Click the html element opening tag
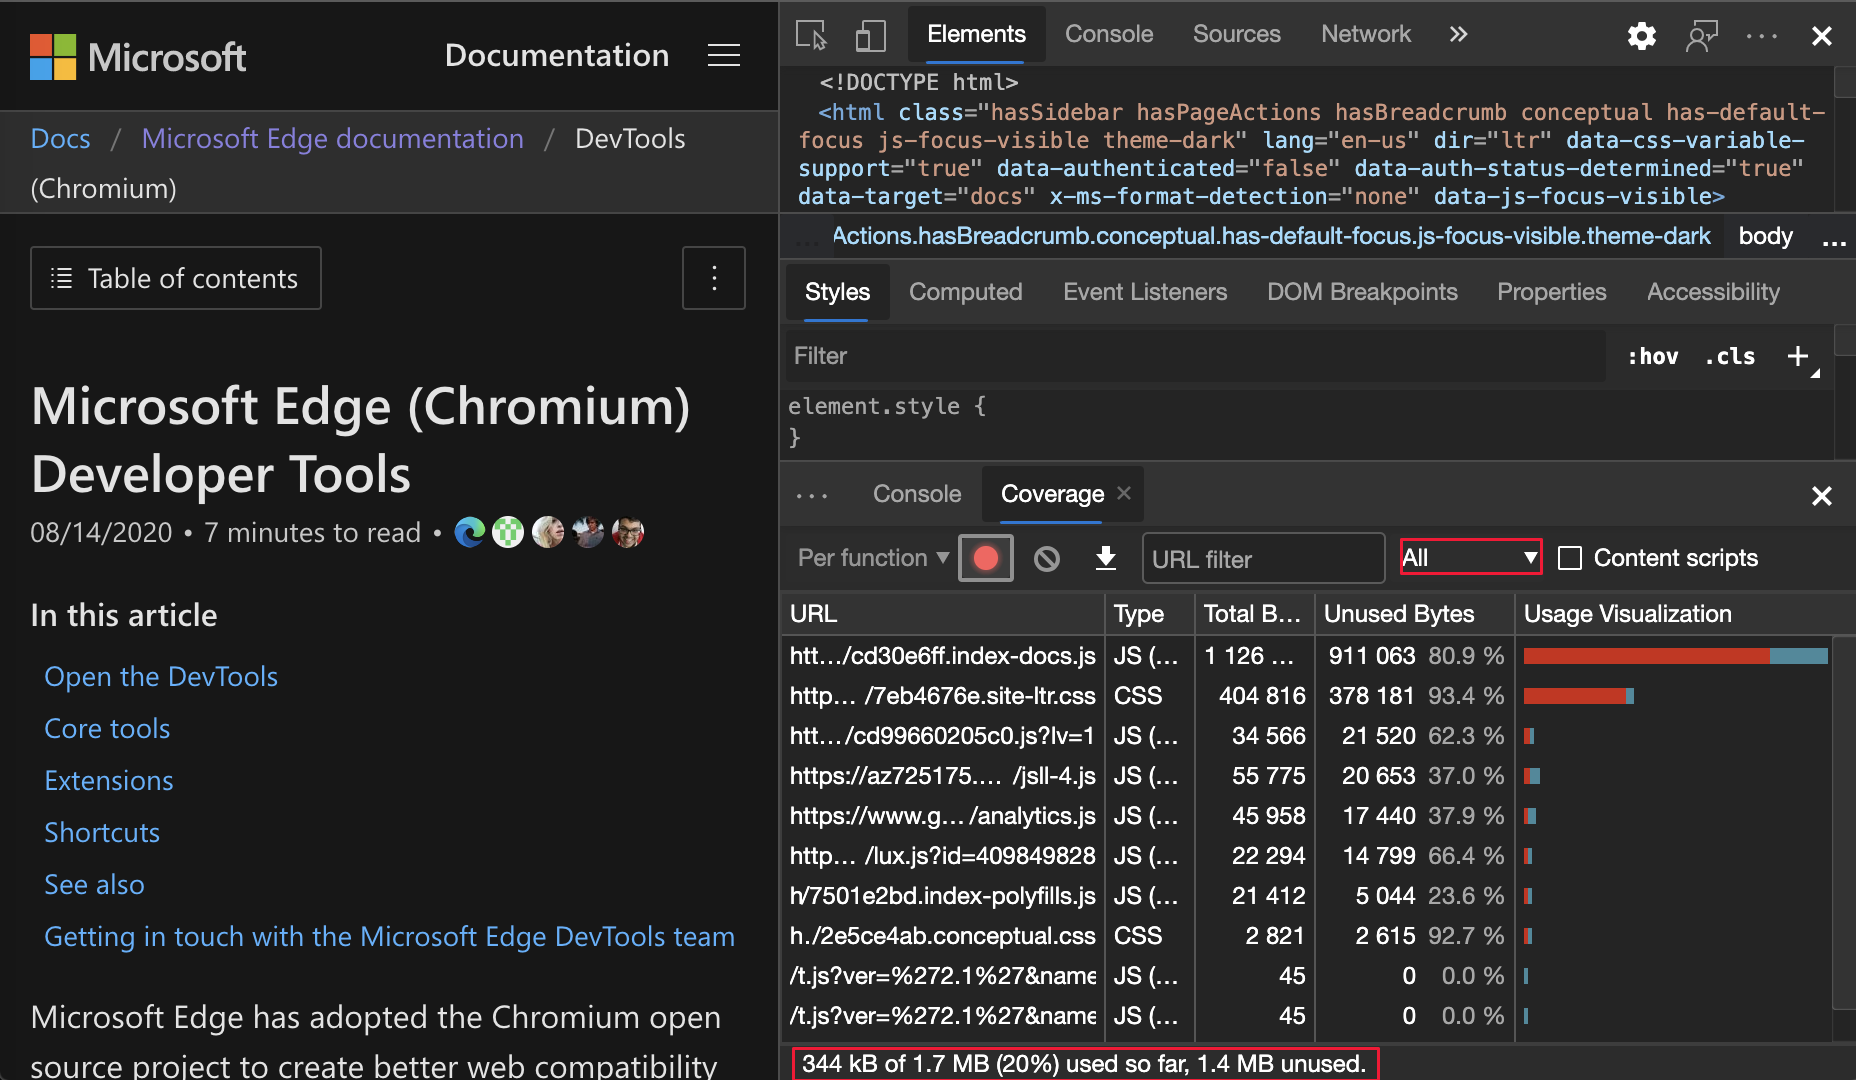The width and height of the screenshot is (1856, 1080). [1312, 154]
